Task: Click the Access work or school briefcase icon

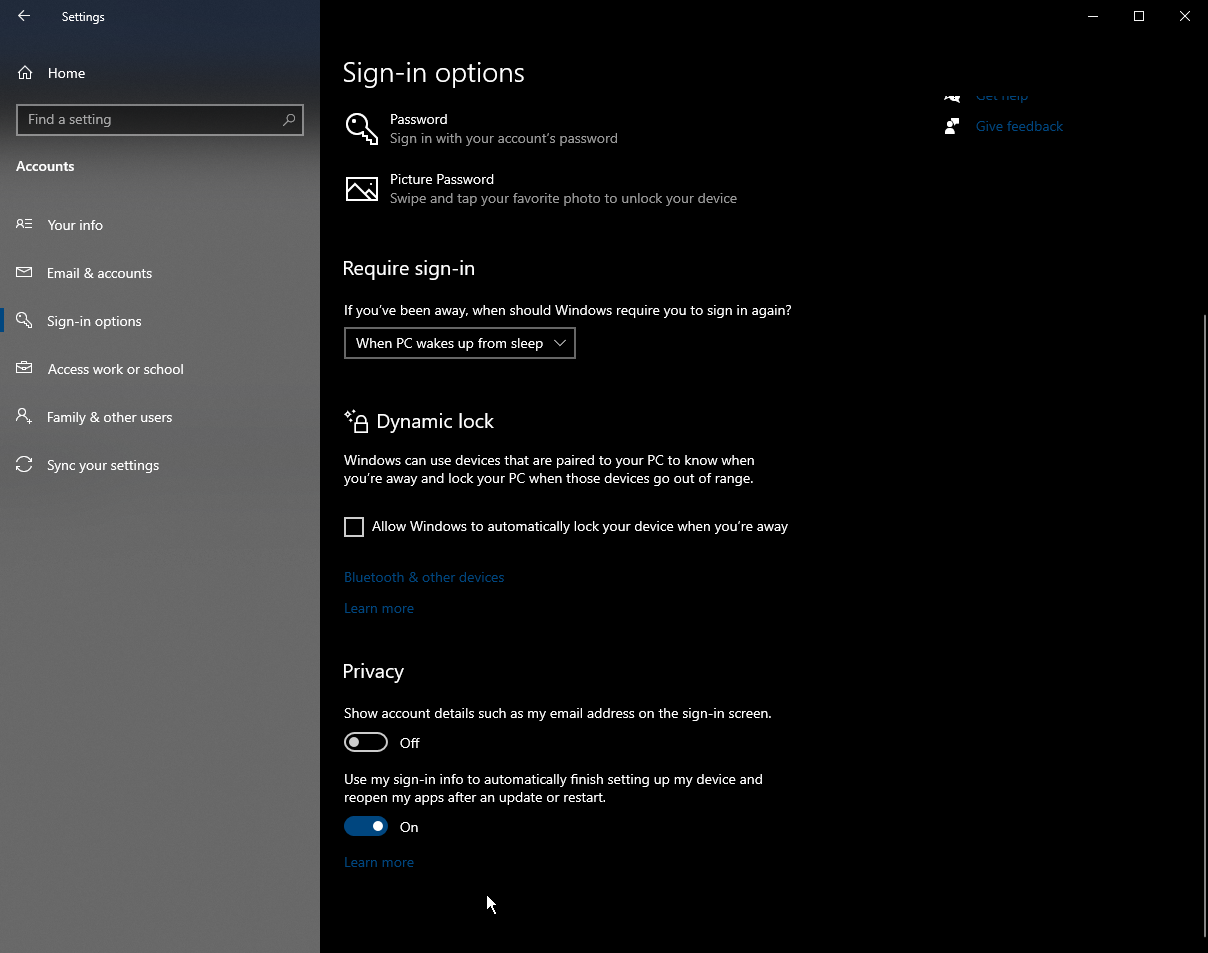Action: click(x=23, y=369)
